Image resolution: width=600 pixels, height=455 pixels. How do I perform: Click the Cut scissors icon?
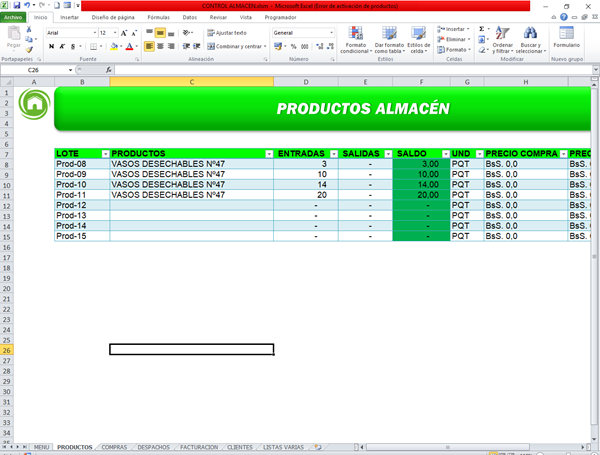coord(29,29)
